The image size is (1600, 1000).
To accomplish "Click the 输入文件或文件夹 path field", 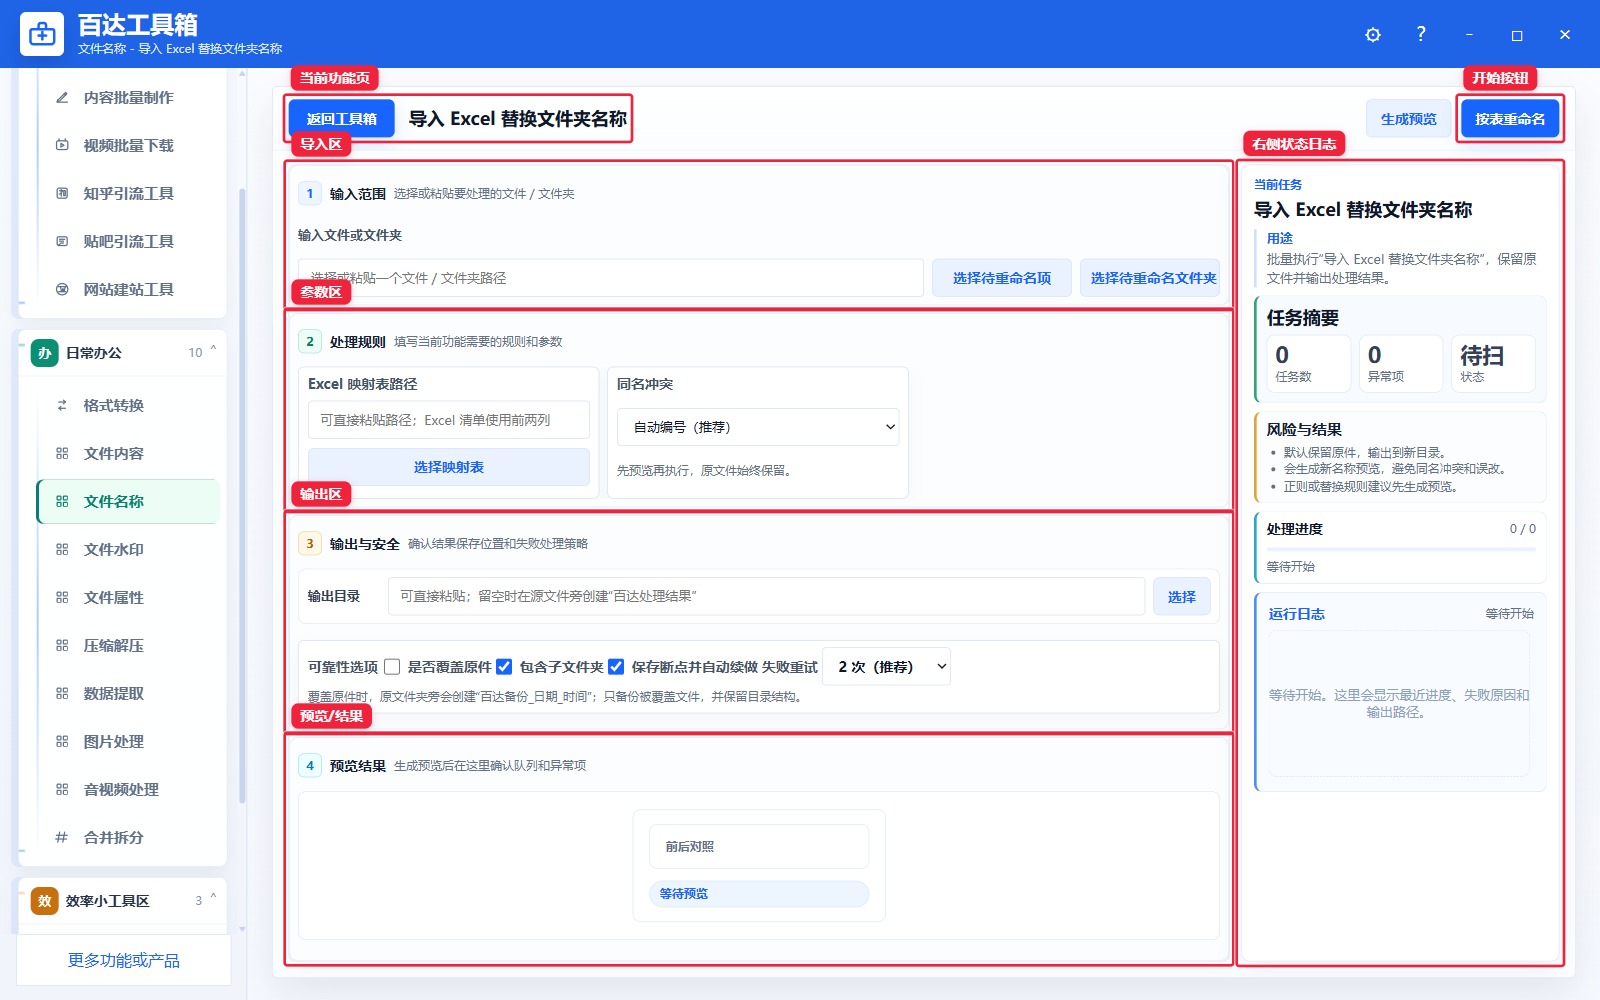I will click(610, 278).
